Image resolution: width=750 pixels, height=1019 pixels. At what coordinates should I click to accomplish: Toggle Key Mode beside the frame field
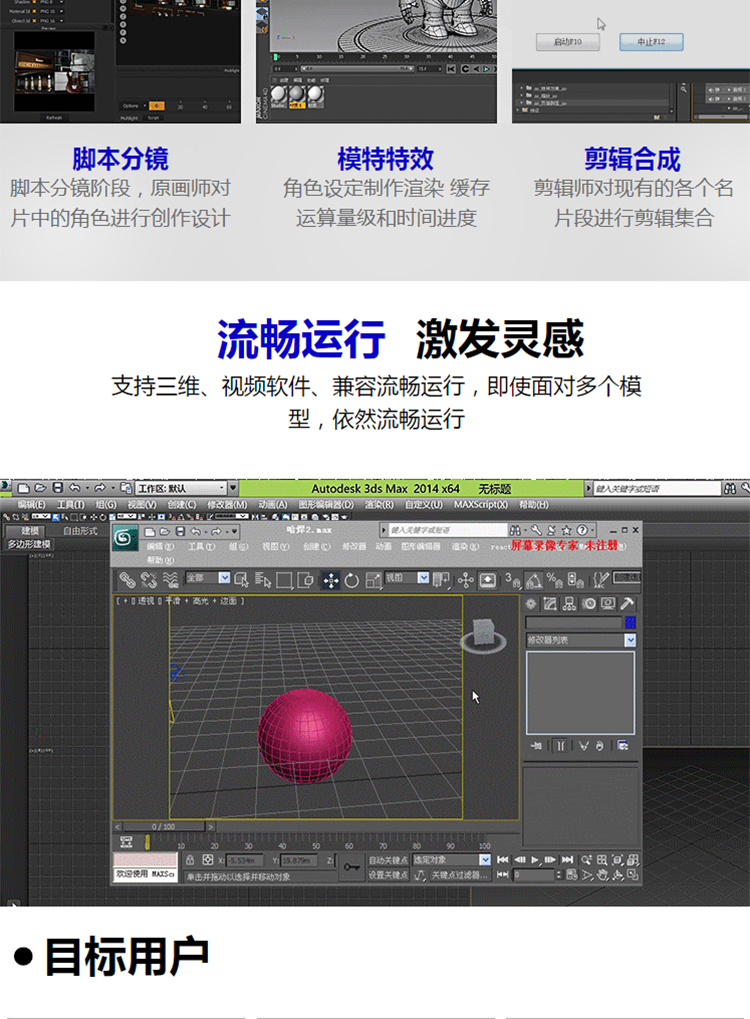(x=502, y=875)
